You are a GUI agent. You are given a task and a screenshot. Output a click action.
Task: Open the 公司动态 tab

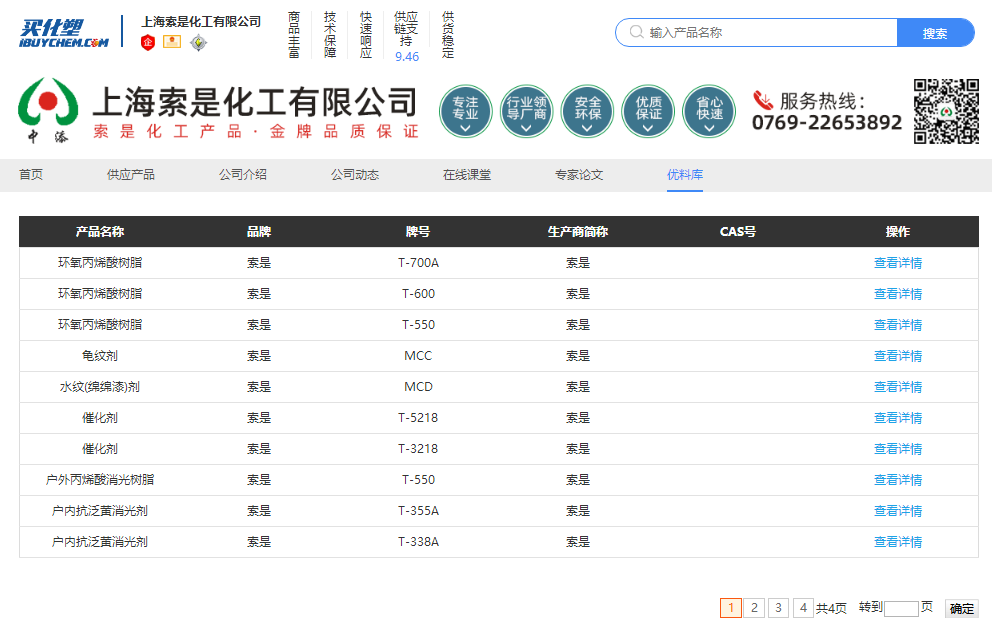pyautogui.click(x=355, y=175)
